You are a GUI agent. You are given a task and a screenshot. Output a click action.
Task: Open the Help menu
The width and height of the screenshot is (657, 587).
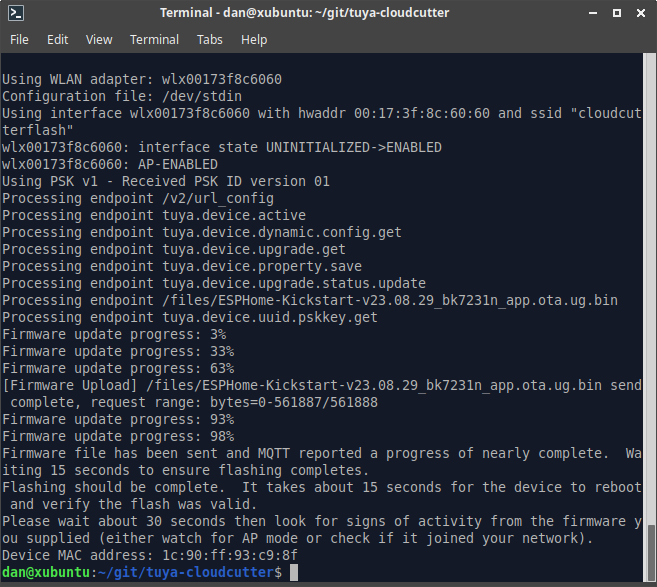click(x=254, y=40)
